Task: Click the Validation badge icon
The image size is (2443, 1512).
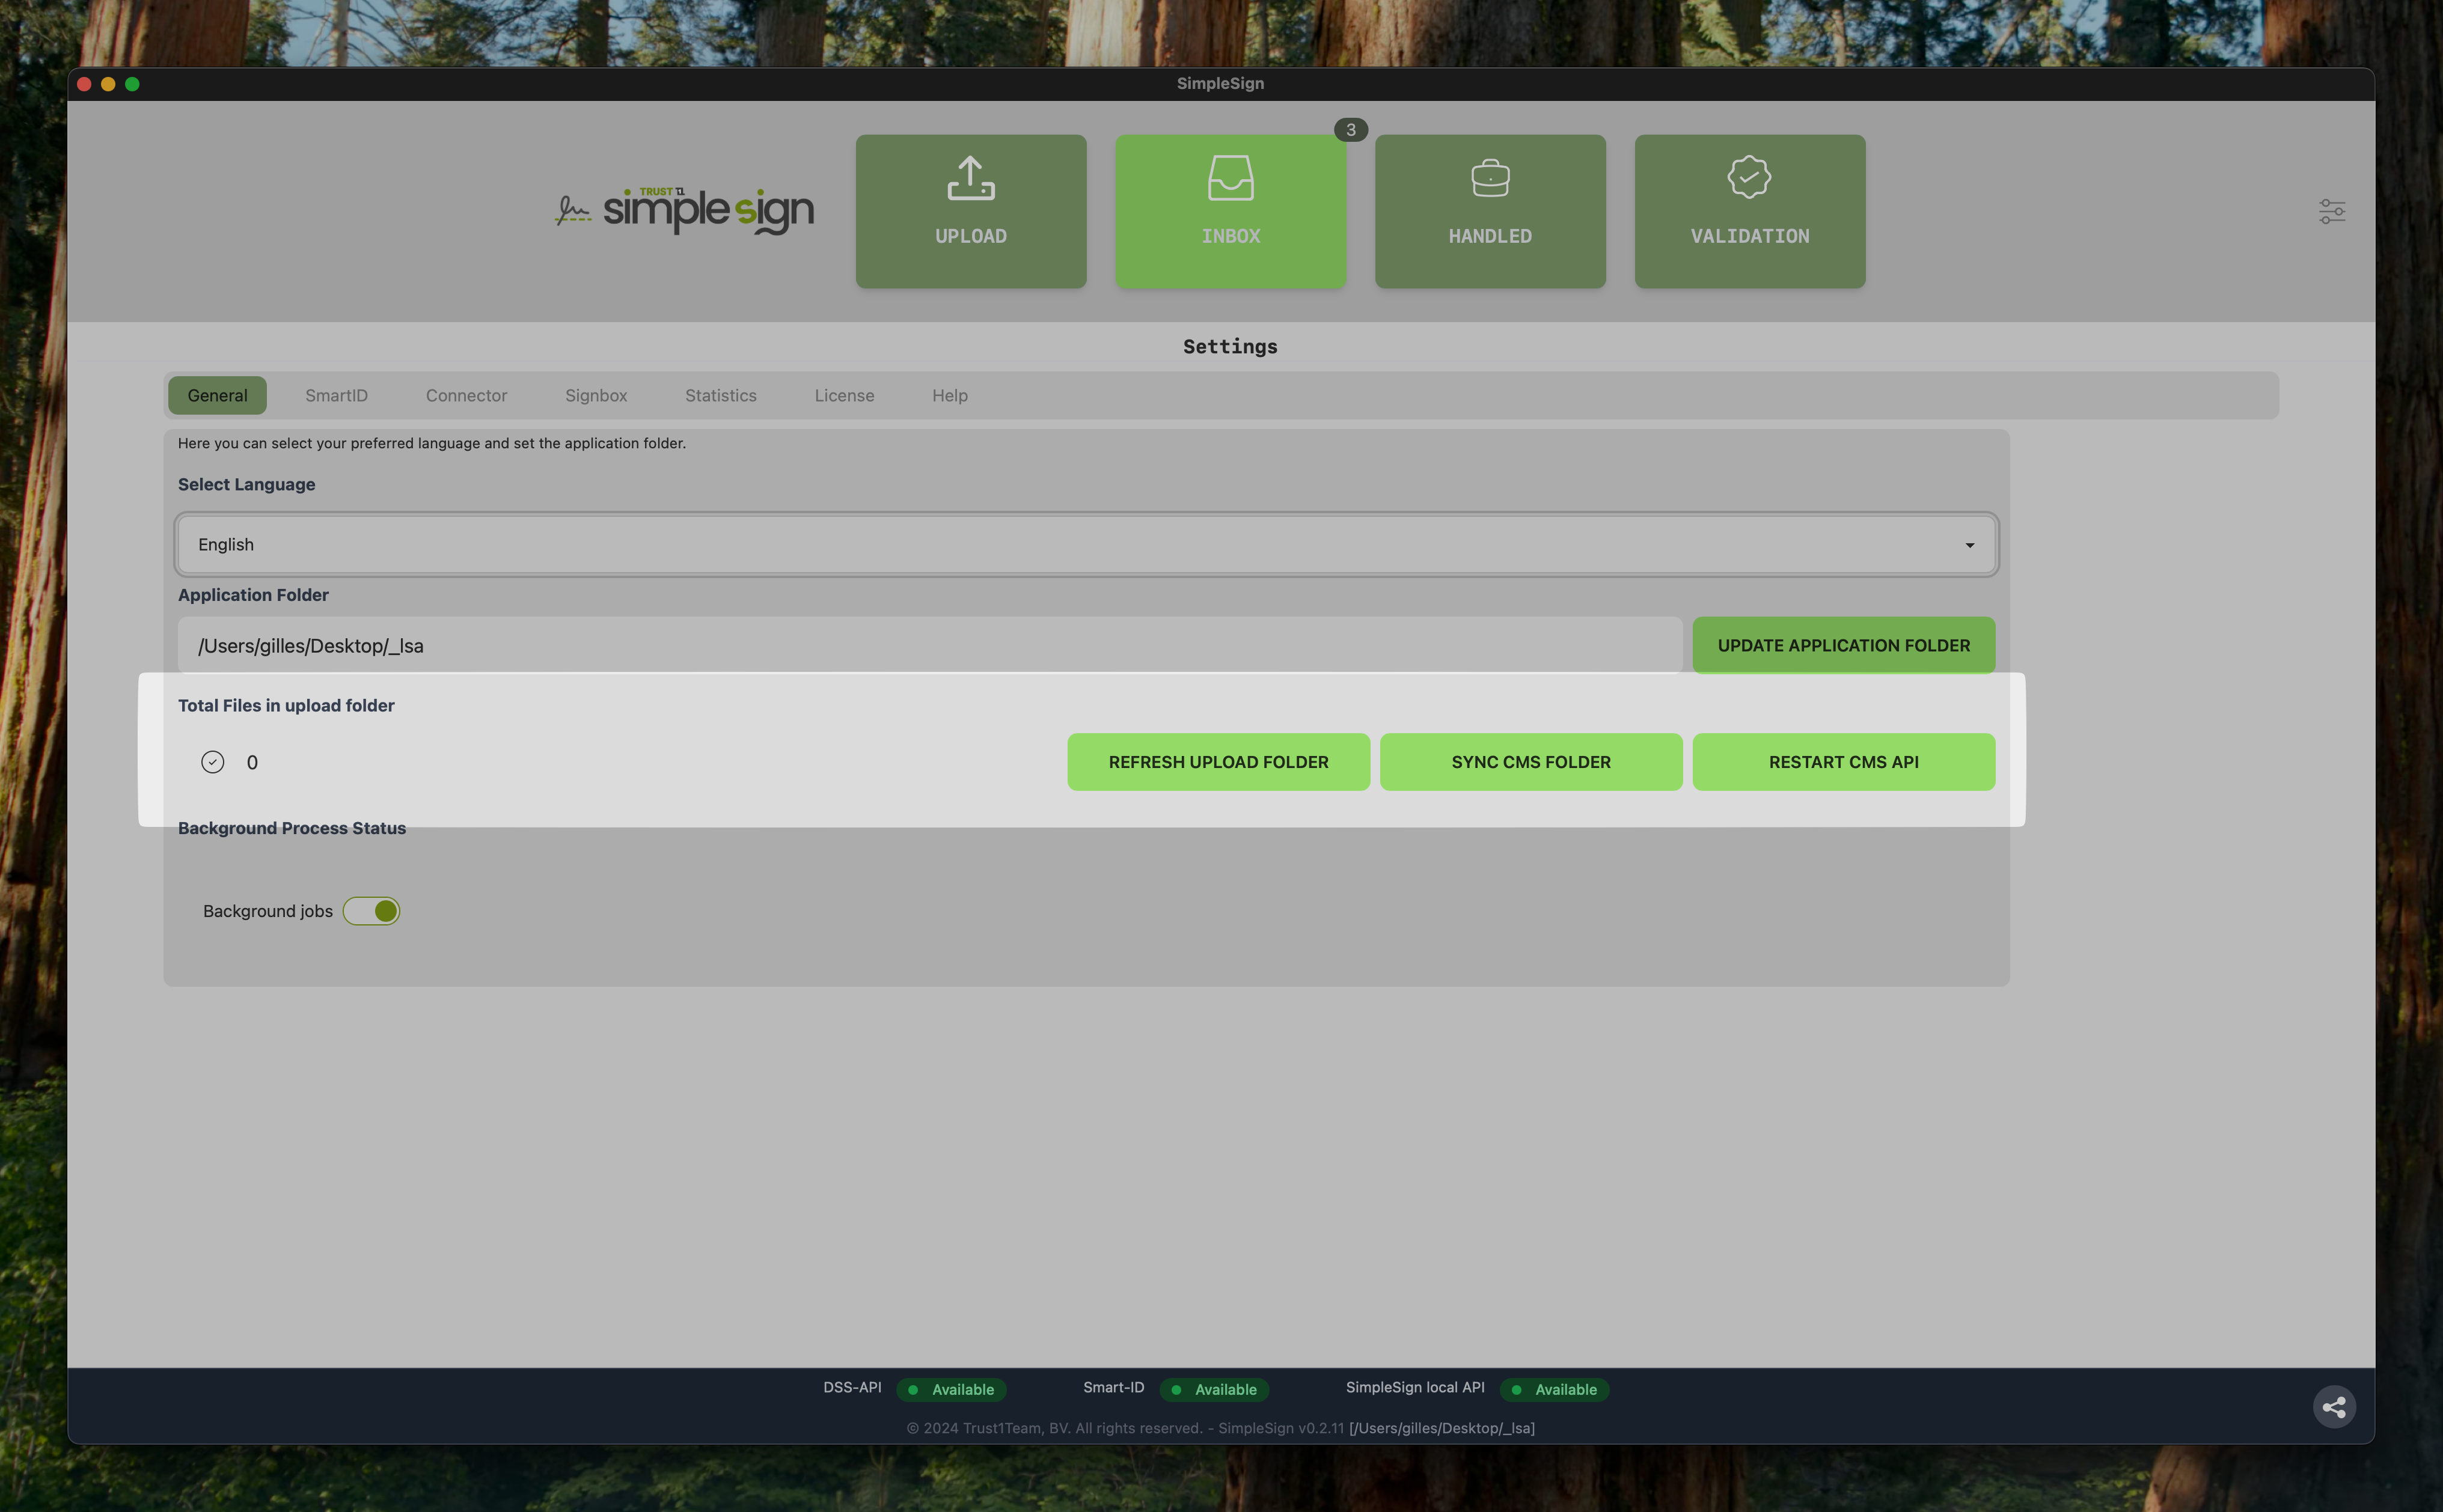Action: [x=1749, y=177]
